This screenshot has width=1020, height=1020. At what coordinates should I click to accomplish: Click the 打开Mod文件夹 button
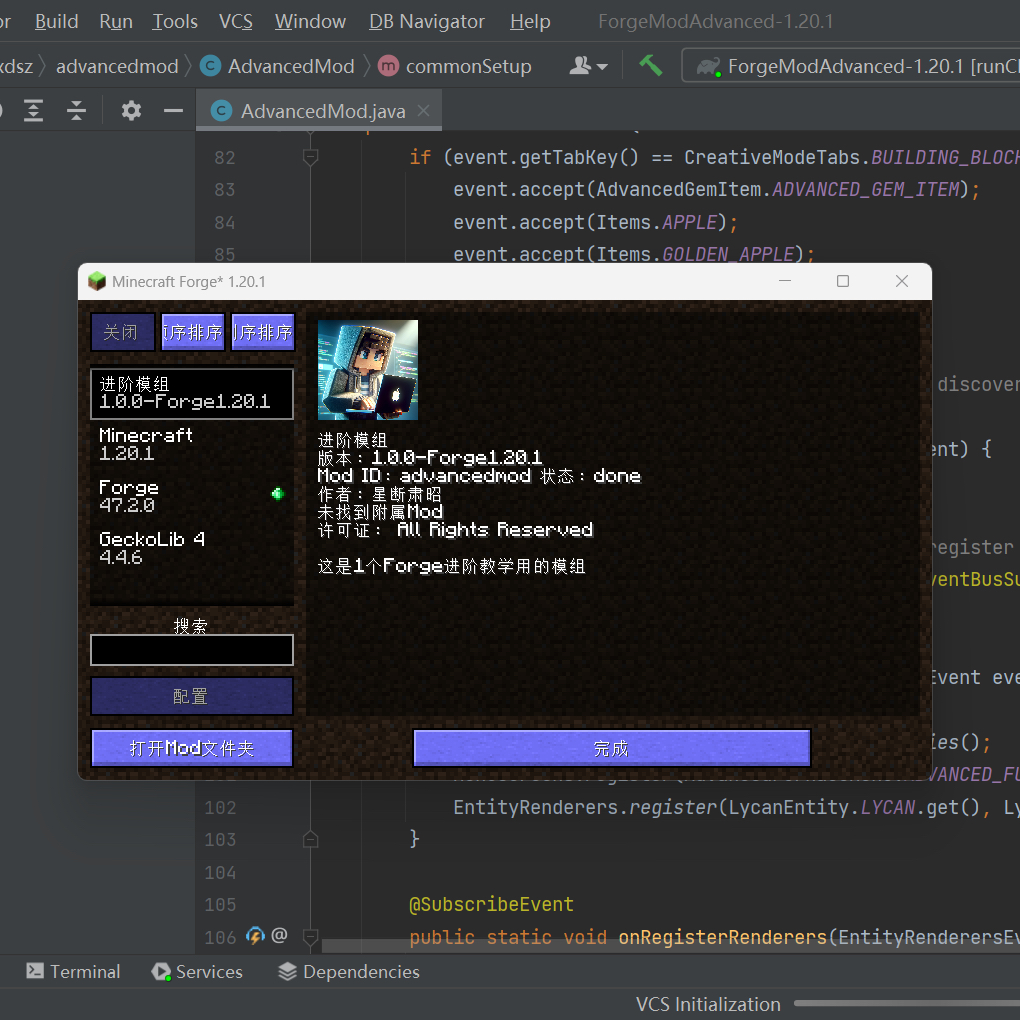coord(192,748)
